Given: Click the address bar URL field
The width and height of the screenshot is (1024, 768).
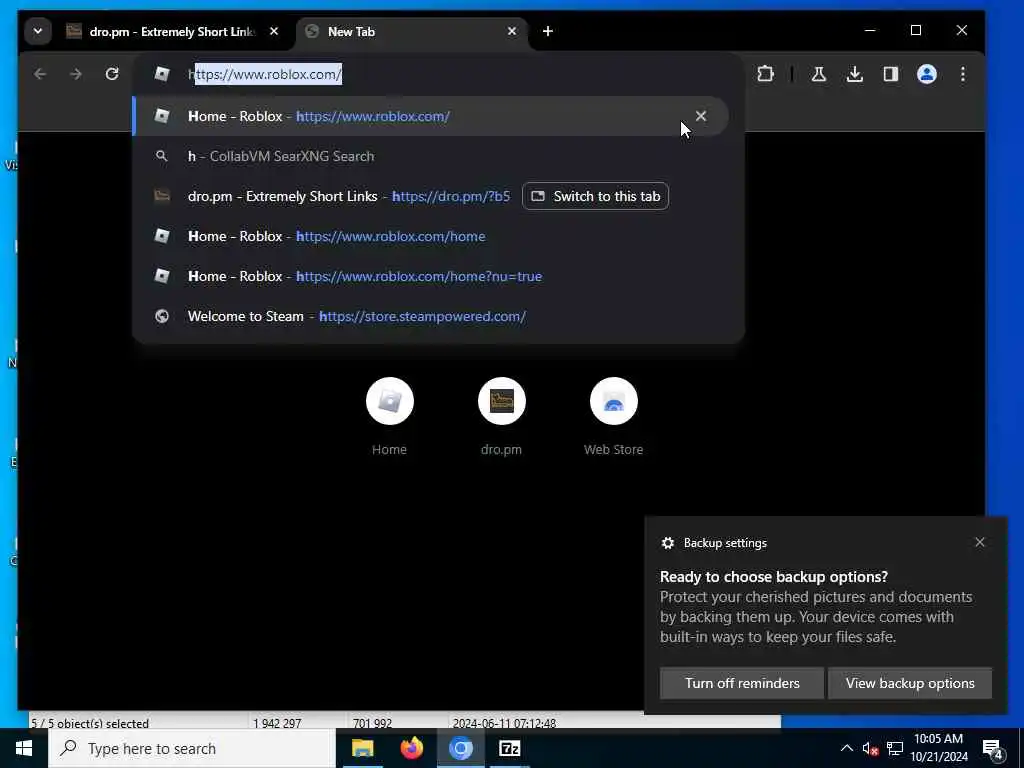Looking at the screenshot, I should click(438, 74).
